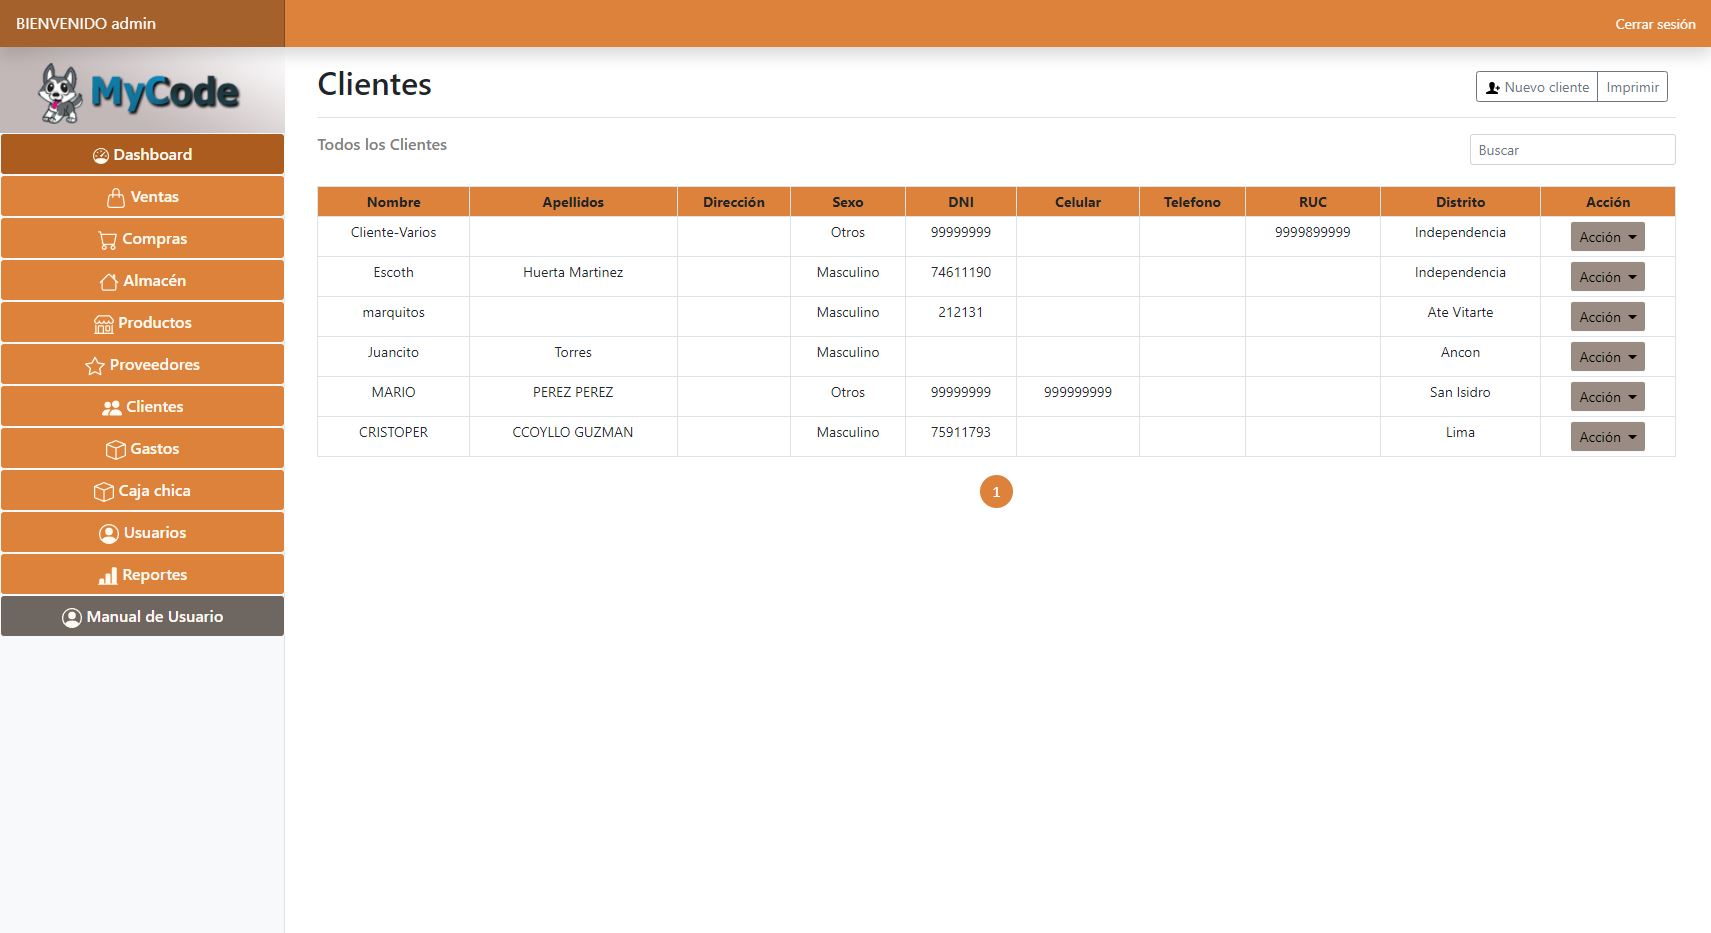Open the Clientes sidebar menu item

(142, 407)
